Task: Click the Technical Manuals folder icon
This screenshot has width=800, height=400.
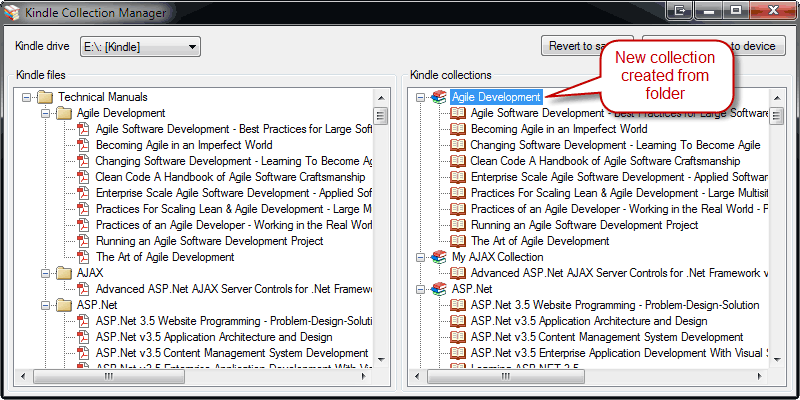Action: coord(44,97)
